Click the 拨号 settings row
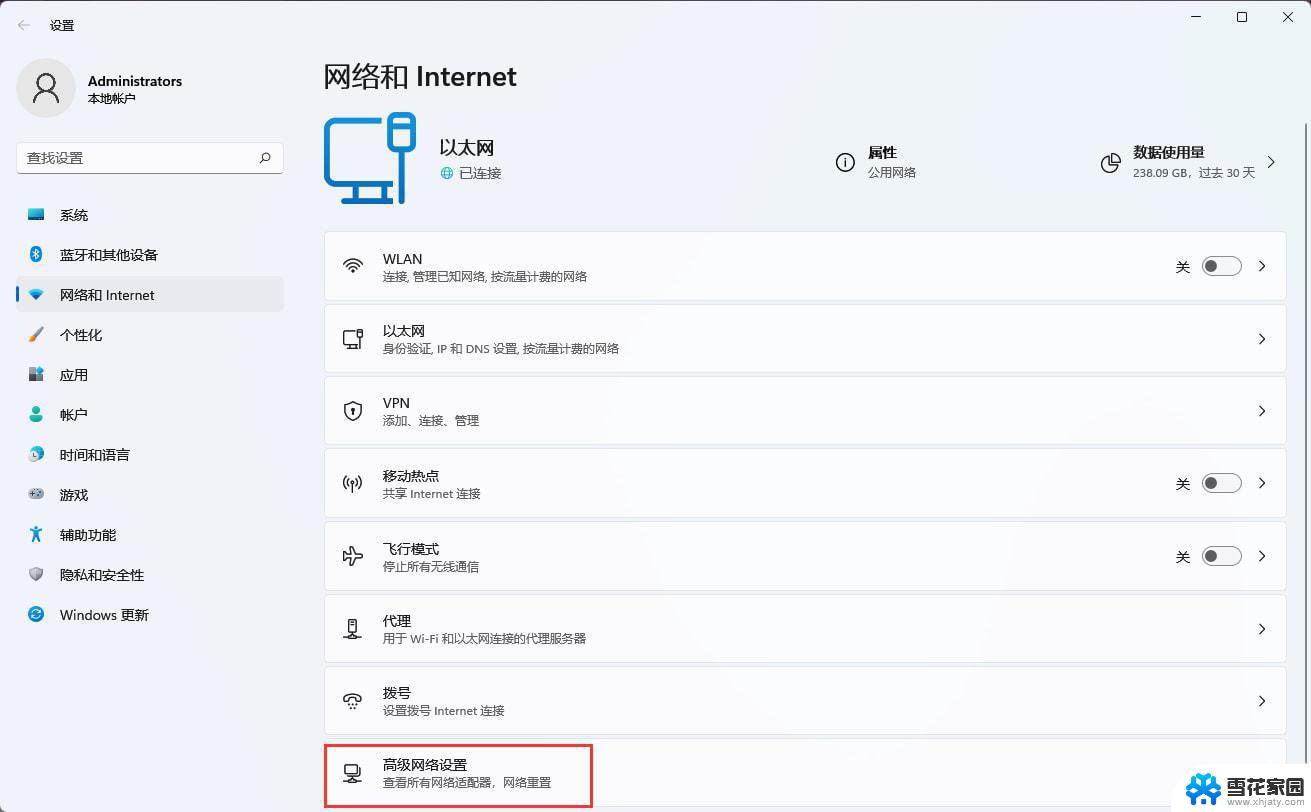Screen dimensions: 1311x812 point(805,701)
